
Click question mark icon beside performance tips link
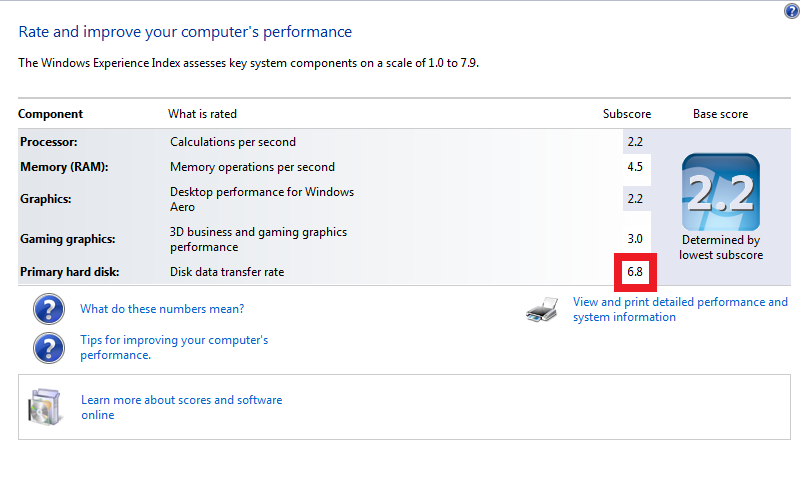tap(49, 347)
